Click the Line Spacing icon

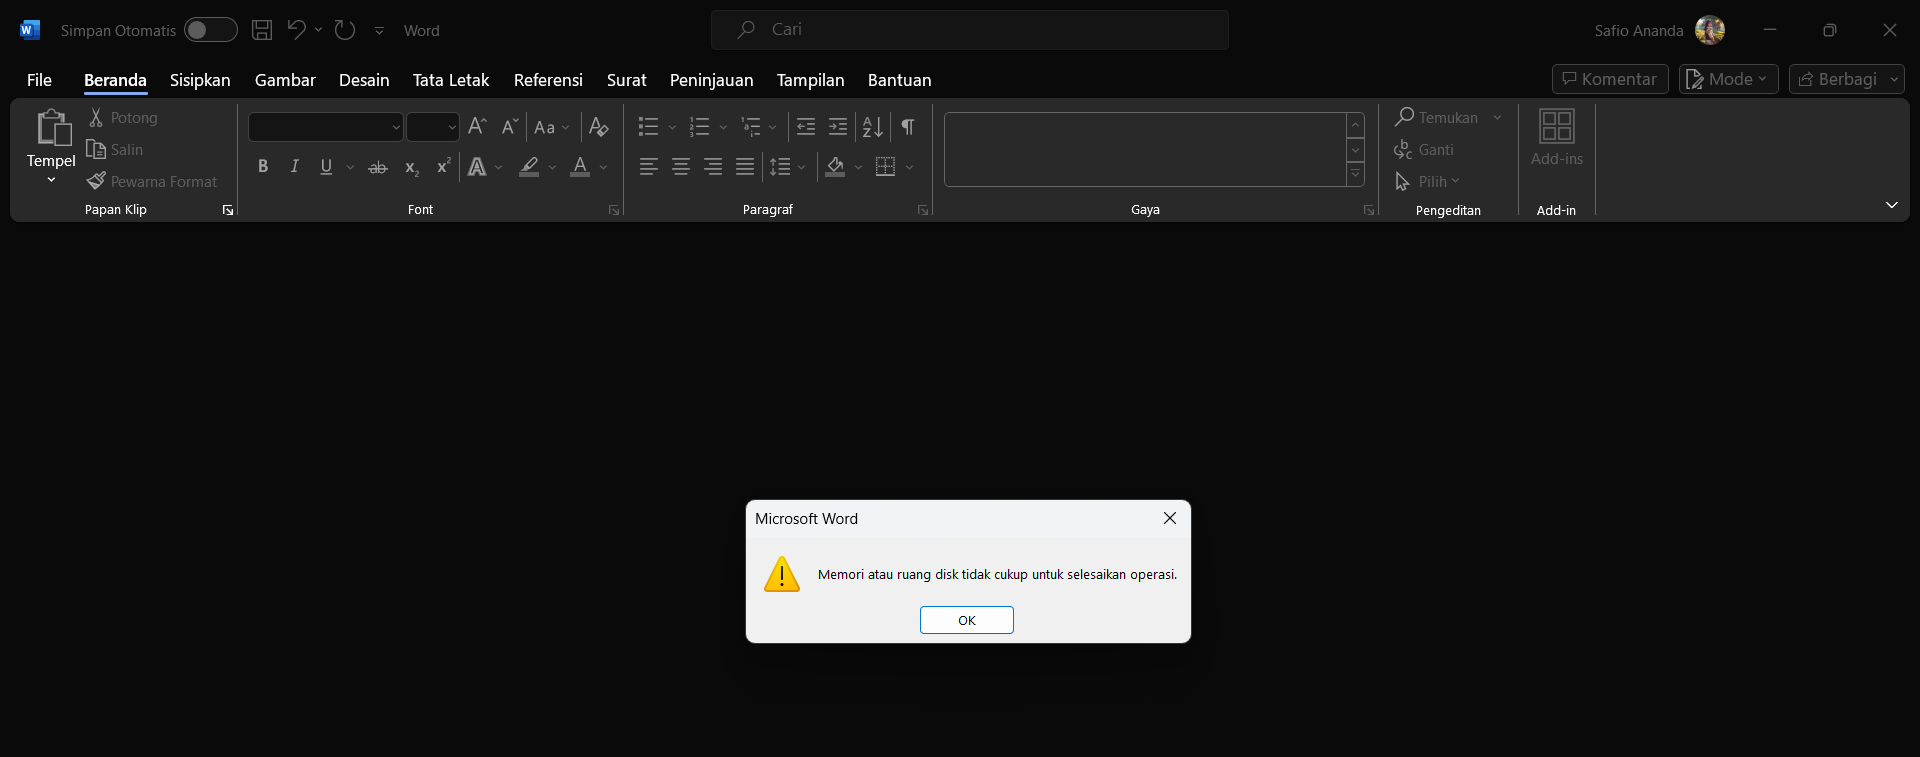coord(781,167)
